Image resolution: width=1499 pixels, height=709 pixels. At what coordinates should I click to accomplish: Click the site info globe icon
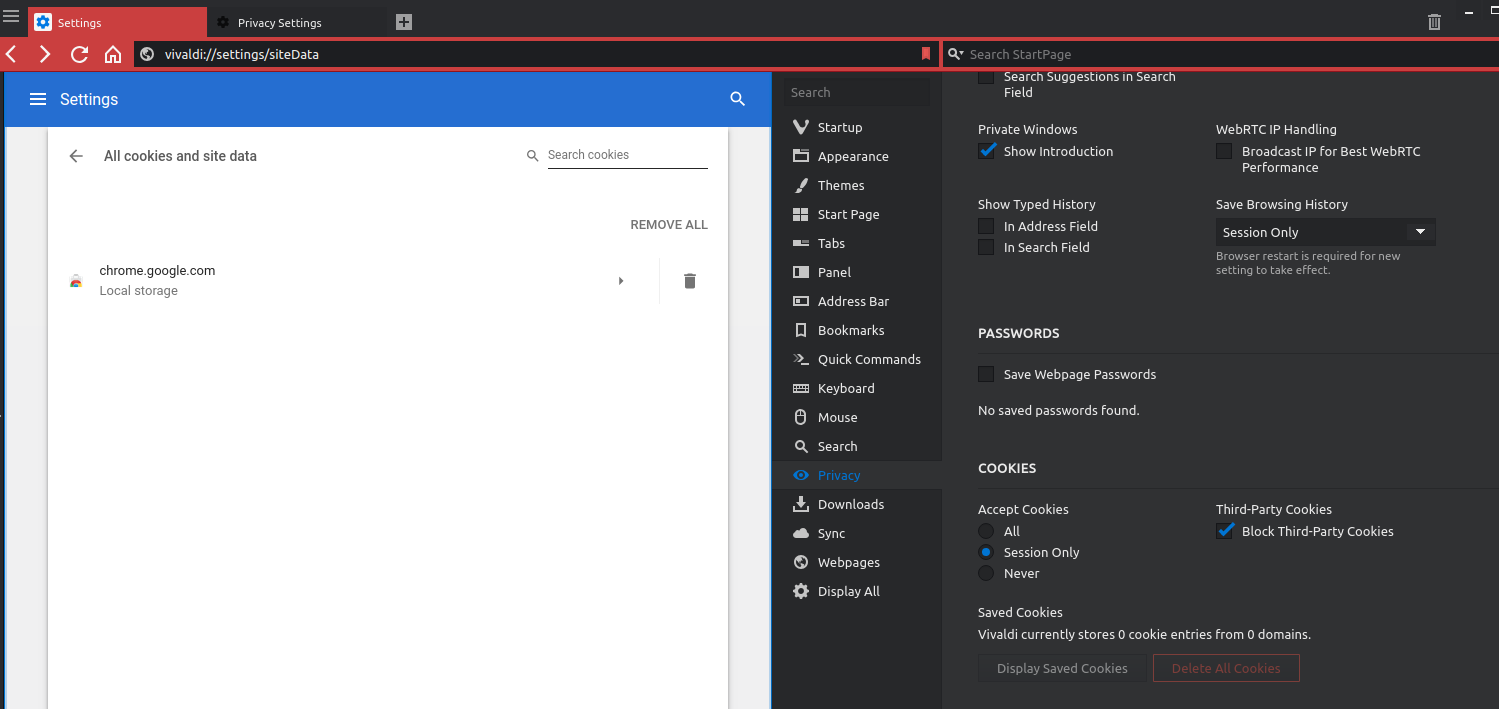(x=147, y=54)
